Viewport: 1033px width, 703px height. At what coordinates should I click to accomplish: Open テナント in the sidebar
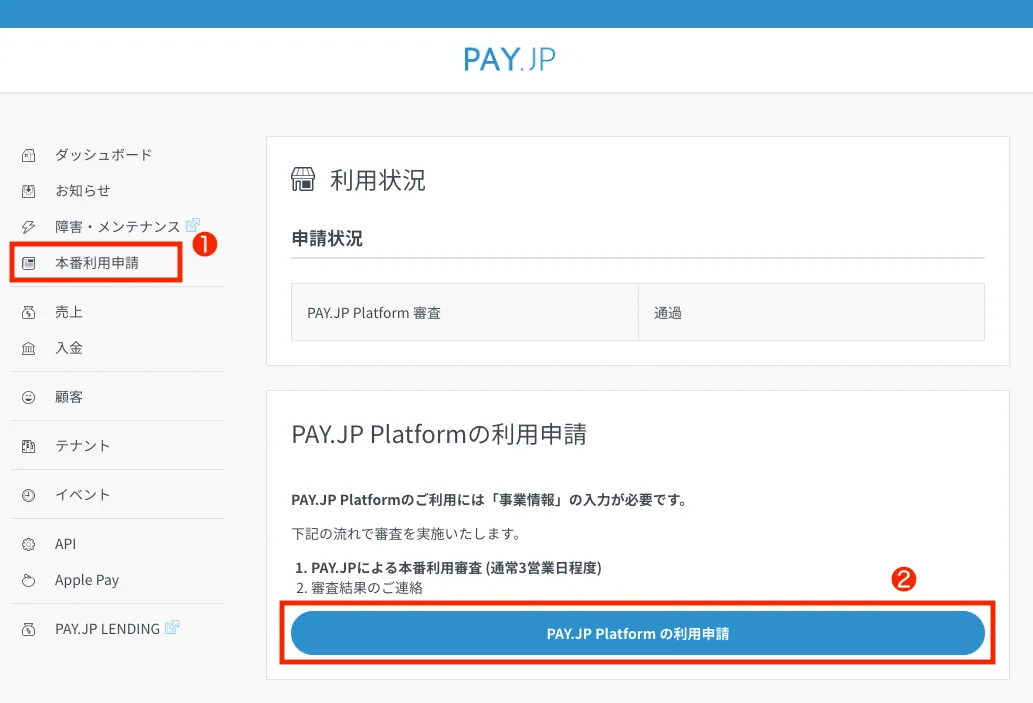coord(82,446)
